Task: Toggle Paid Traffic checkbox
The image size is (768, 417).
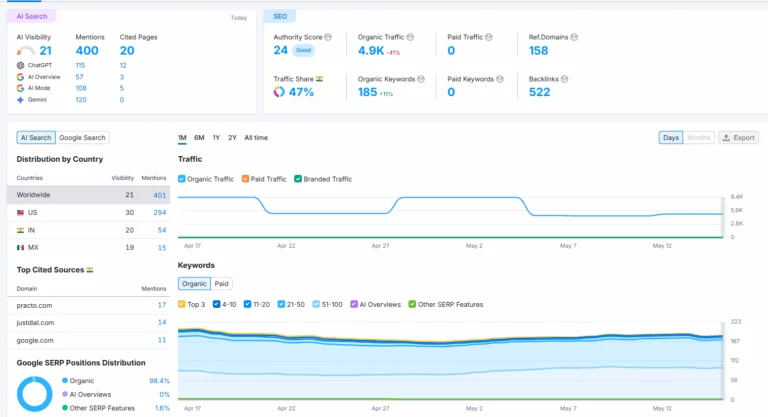Action: (x=245, y=179)
